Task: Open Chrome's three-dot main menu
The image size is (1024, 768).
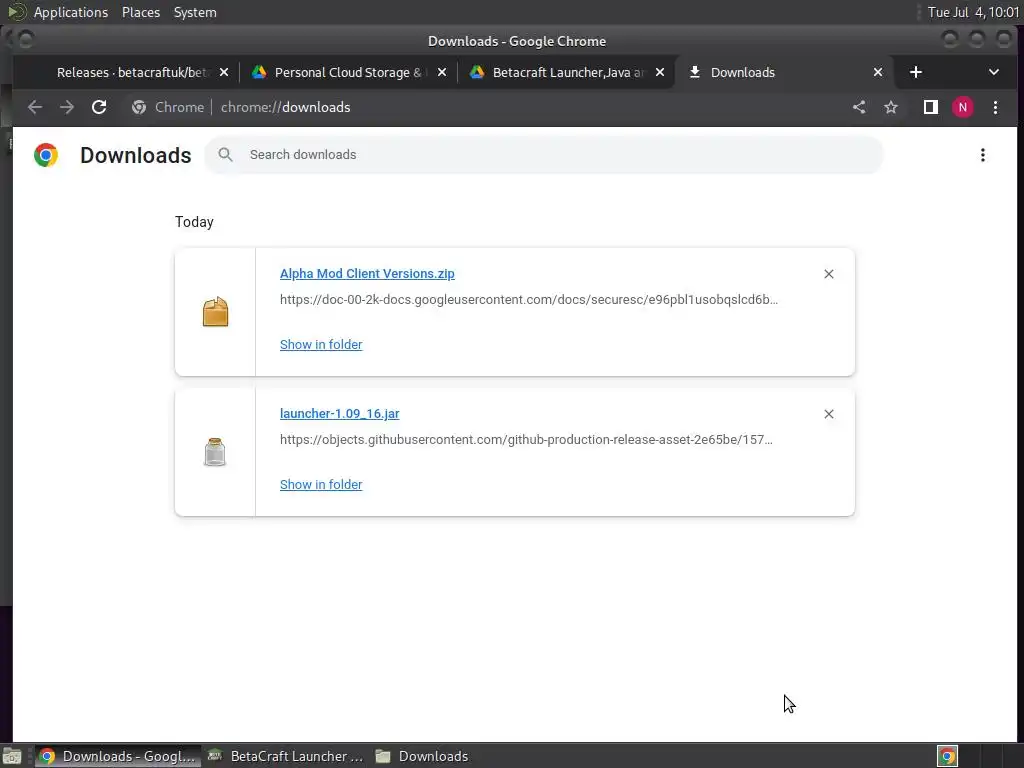Action: pyautogui.click(x=995, y=107)
